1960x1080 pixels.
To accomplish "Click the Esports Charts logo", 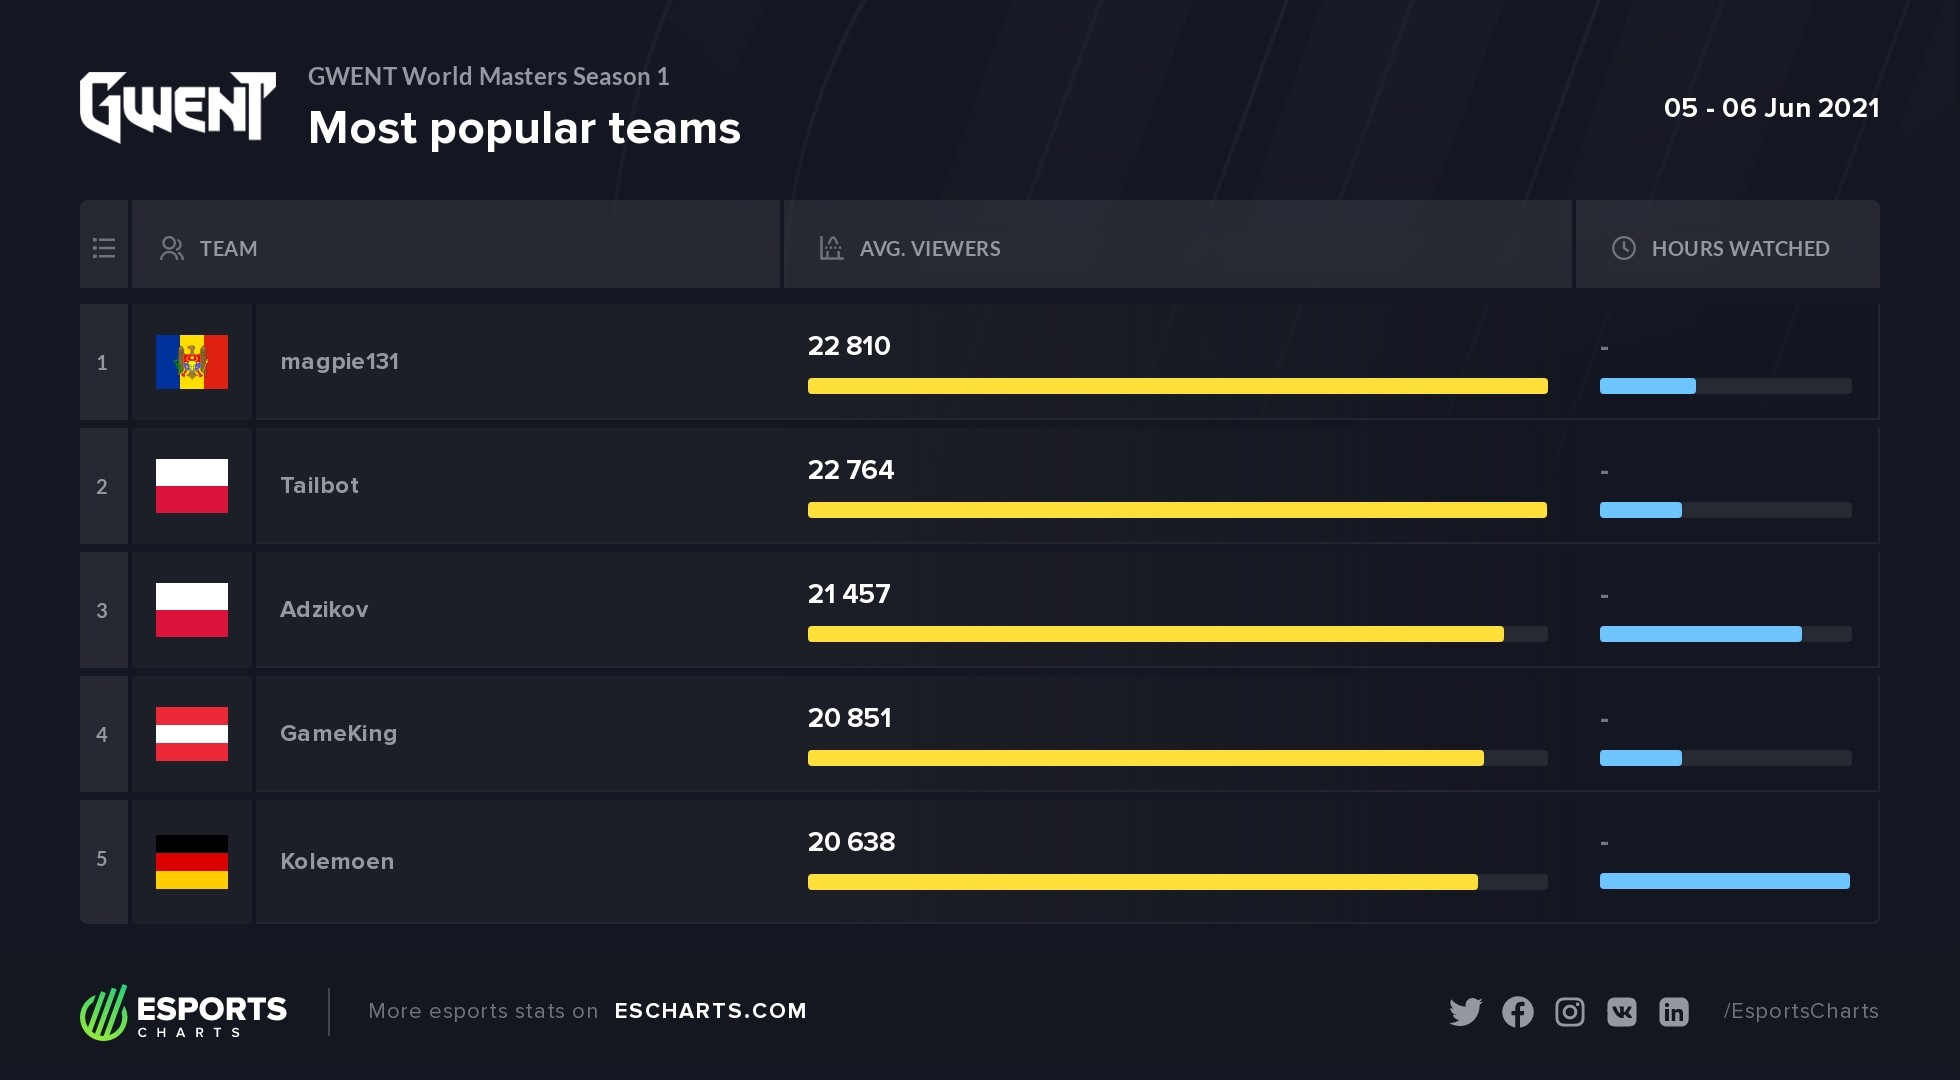I will 184,1012.
